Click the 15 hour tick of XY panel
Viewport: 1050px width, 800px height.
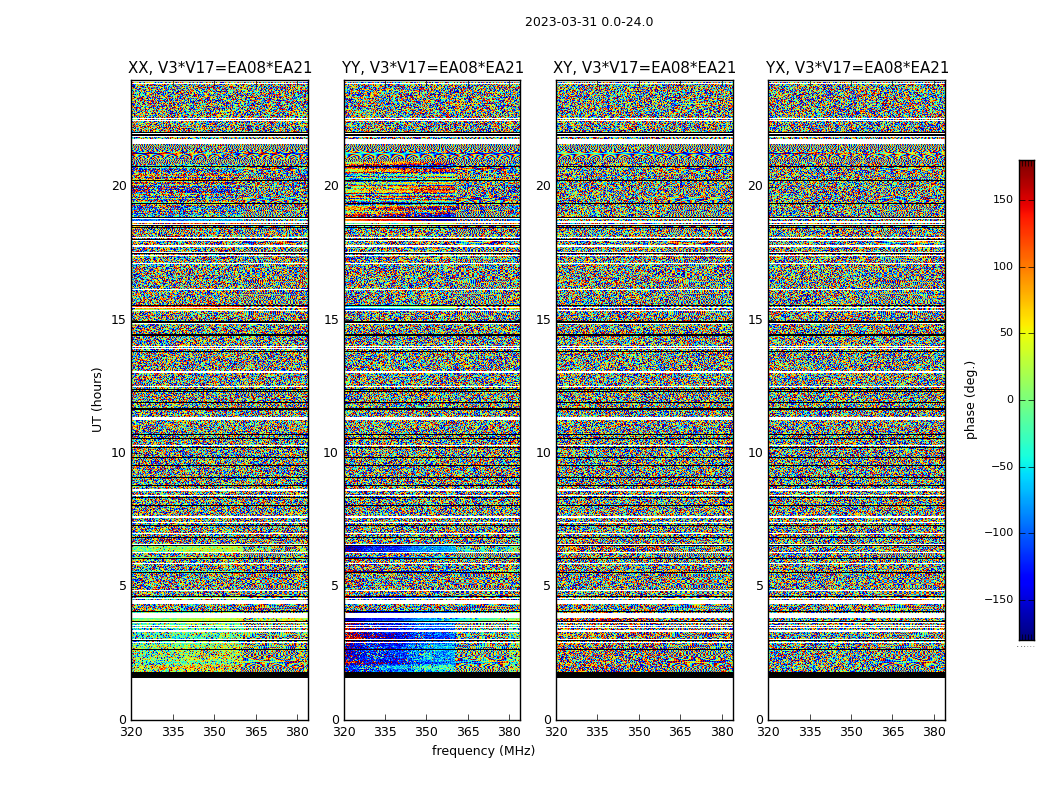(x=544, y=319)
